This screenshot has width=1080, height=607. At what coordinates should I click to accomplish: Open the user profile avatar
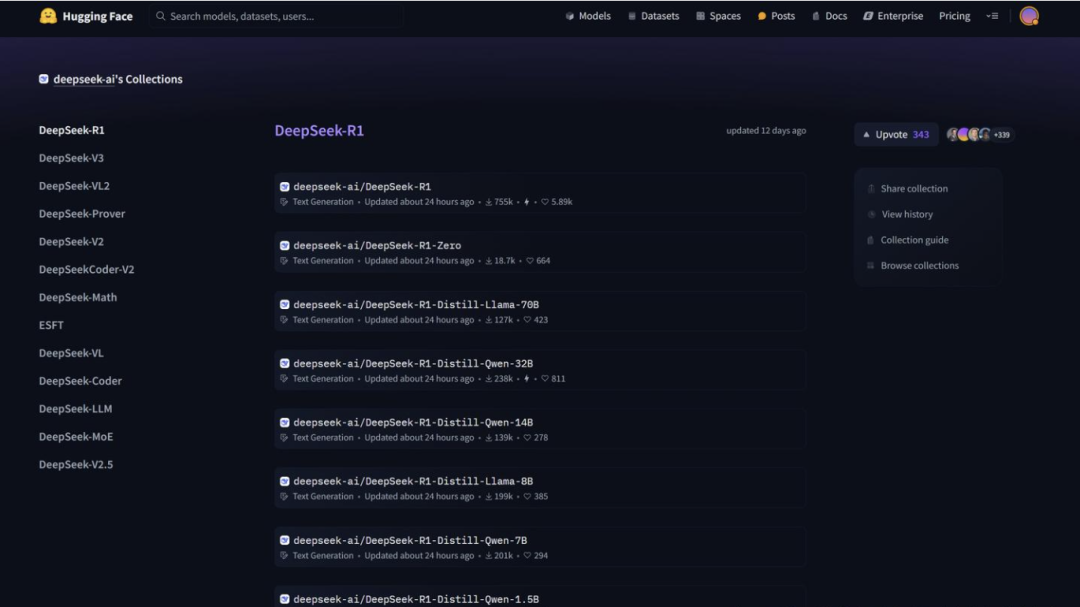1029,16
